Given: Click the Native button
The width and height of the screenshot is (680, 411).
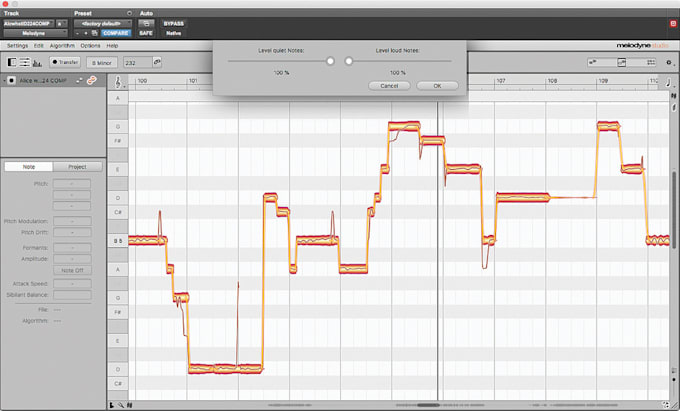Looking at the screenshot, I should point(173,33).
